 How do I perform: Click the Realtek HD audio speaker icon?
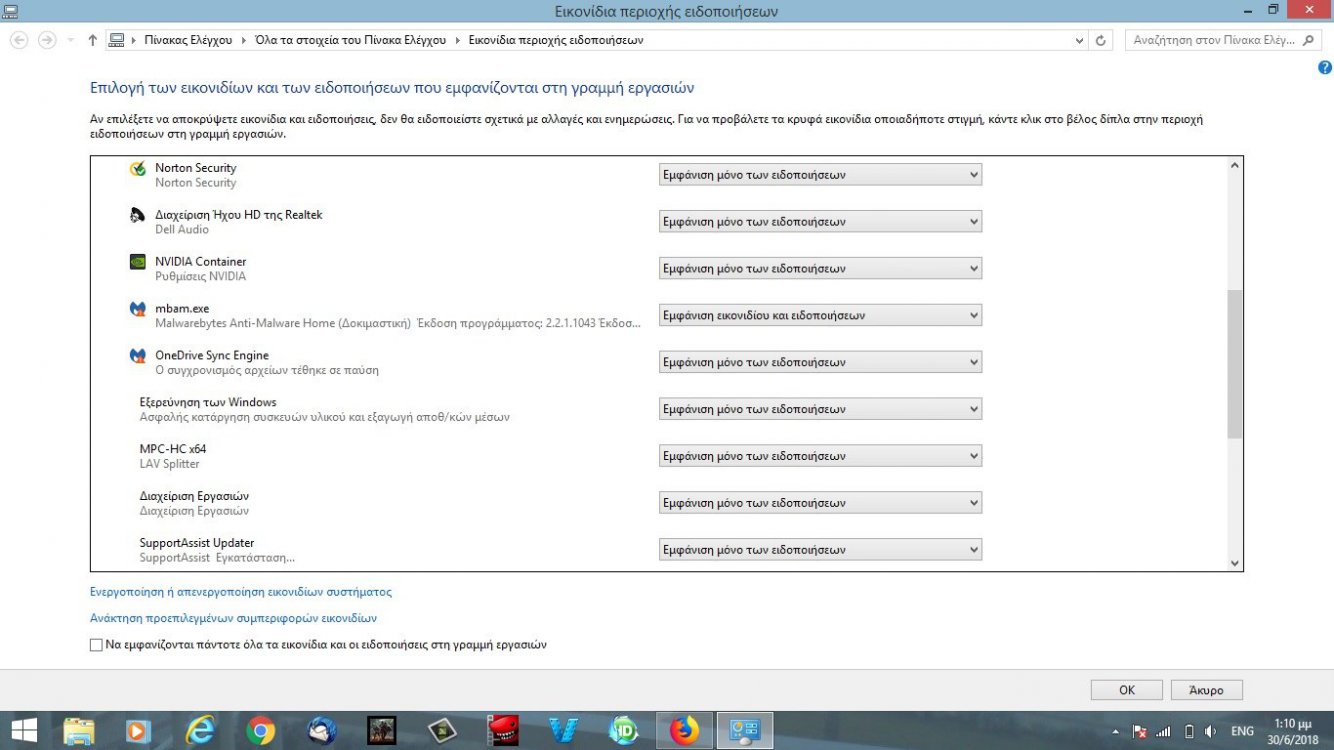point(138,216)
